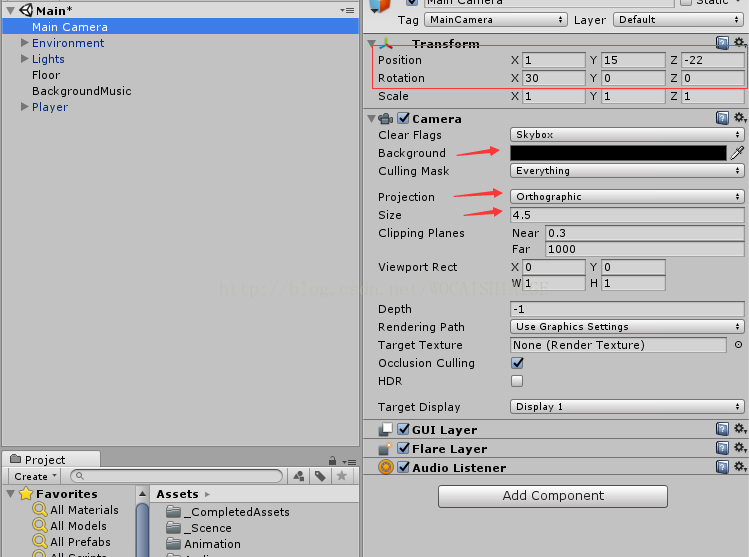
Task: Click Search by Type icon in Project
Action: click(299, 476)
